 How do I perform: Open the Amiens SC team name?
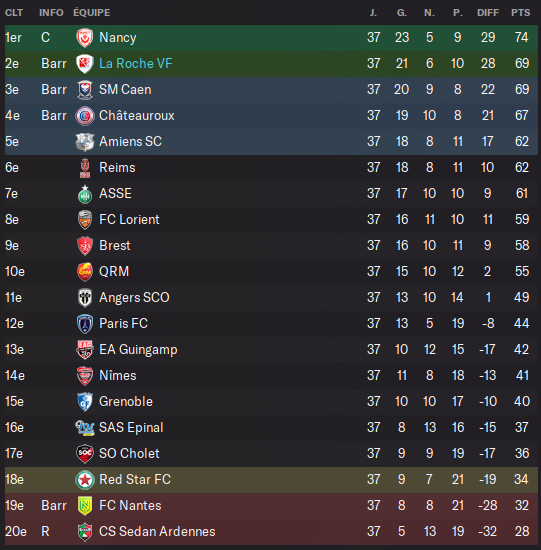click(131, 141)
